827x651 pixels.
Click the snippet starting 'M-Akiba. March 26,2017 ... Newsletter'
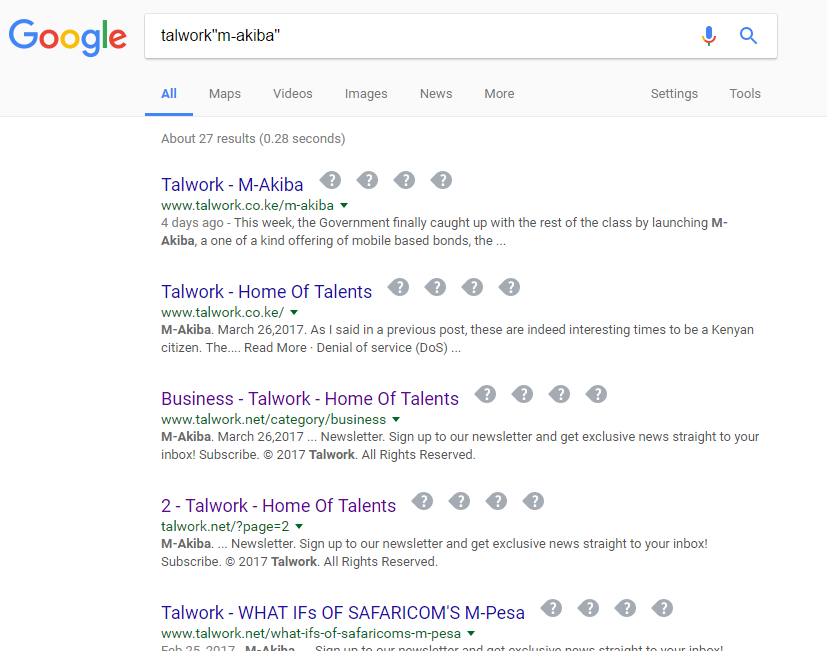[460, 446]
